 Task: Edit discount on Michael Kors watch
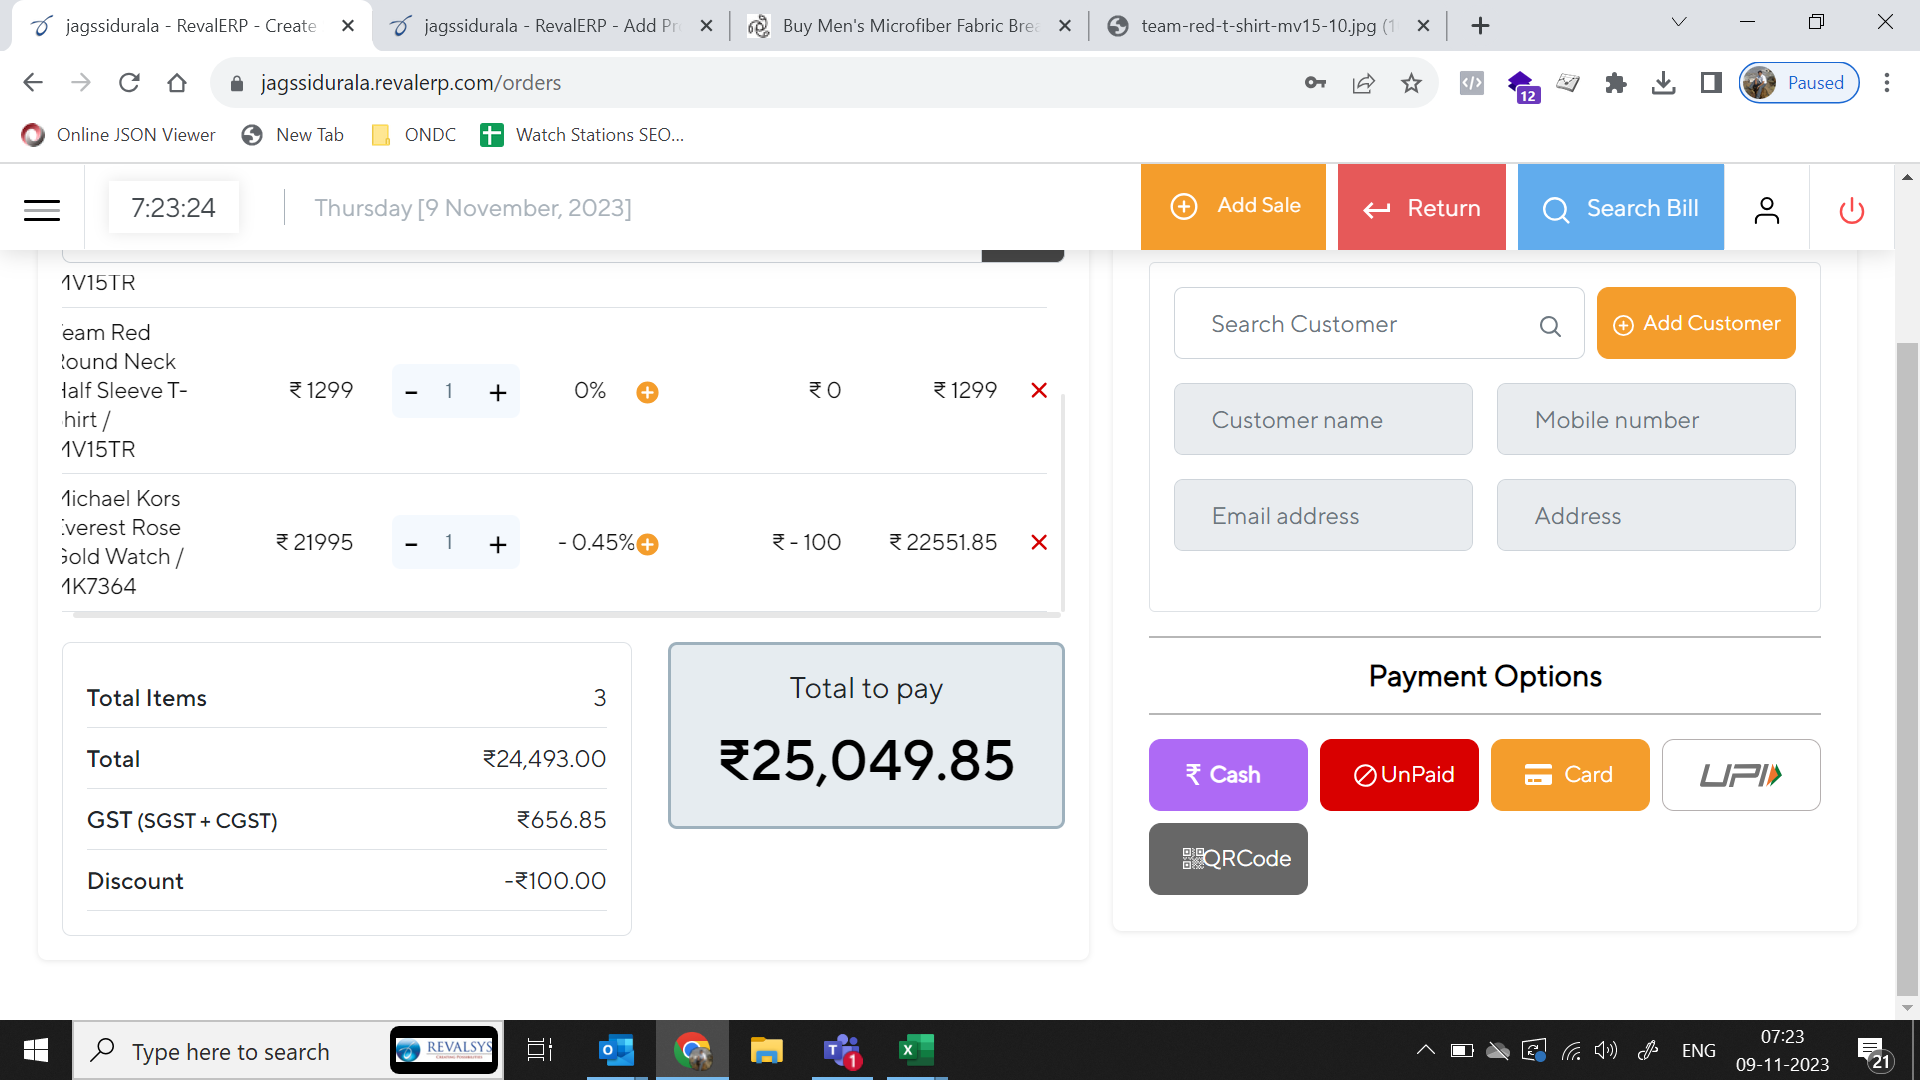647,544
